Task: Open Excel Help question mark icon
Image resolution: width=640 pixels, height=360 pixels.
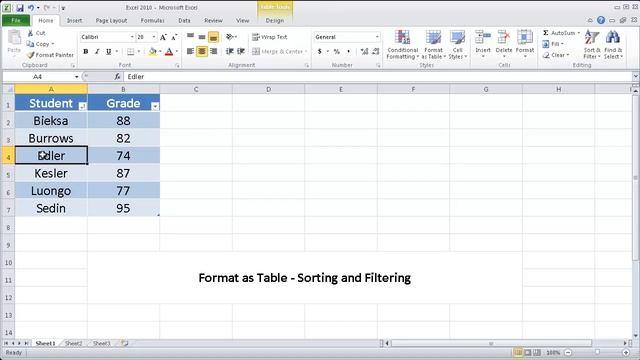Action: pos(601,20)
